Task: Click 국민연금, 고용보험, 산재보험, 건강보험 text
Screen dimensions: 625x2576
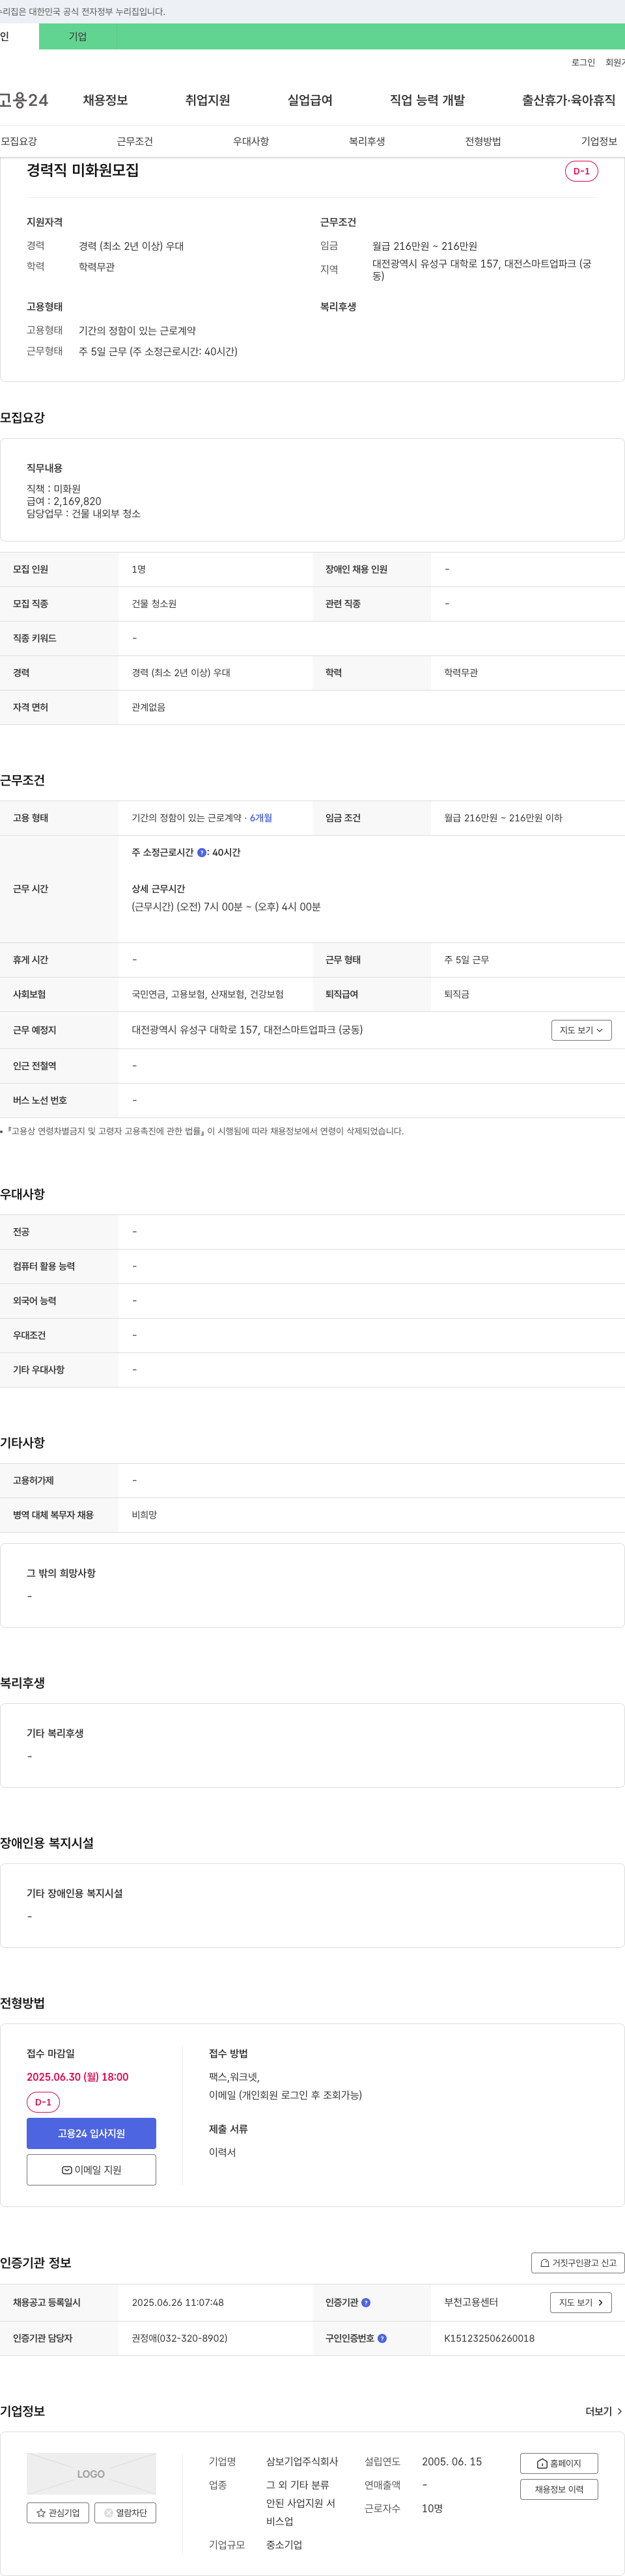Action: click(x=208, y=994)
